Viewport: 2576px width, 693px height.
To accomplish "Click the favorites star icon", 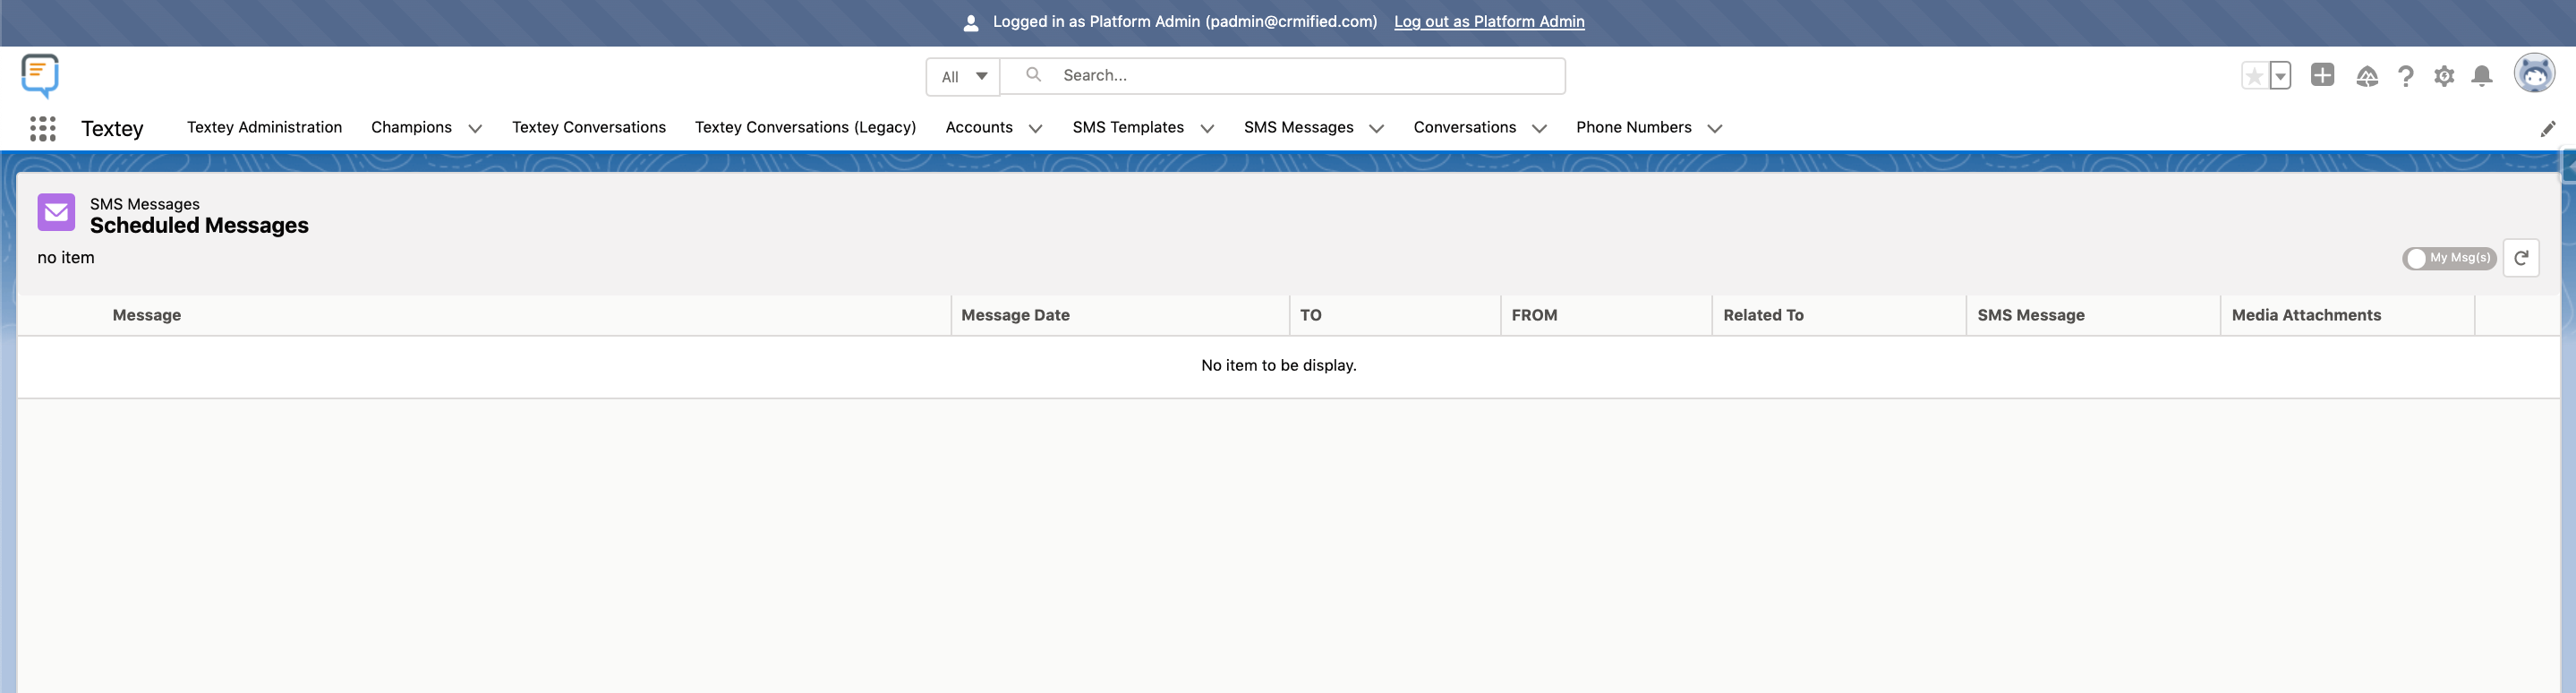I will click(x=2254, y=76).
